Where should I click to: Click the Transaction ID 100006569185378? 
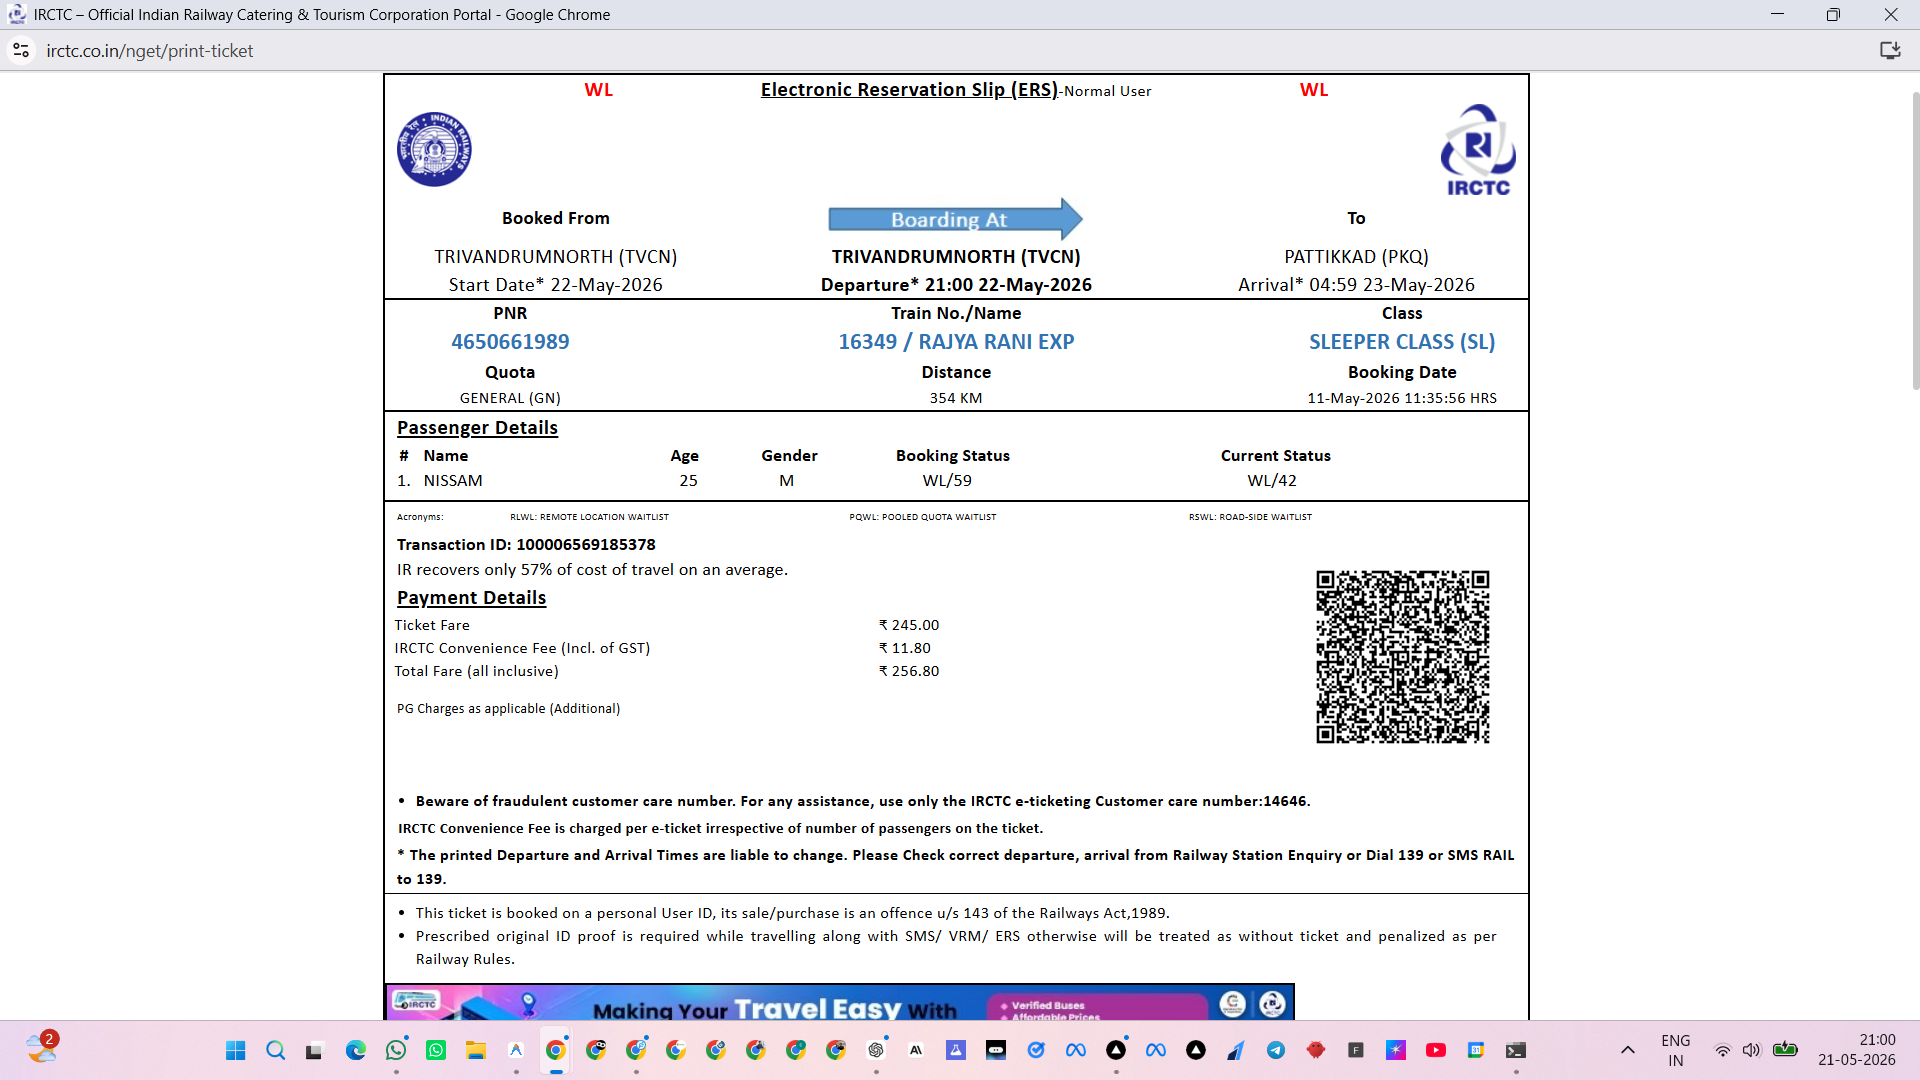point(526,545)
